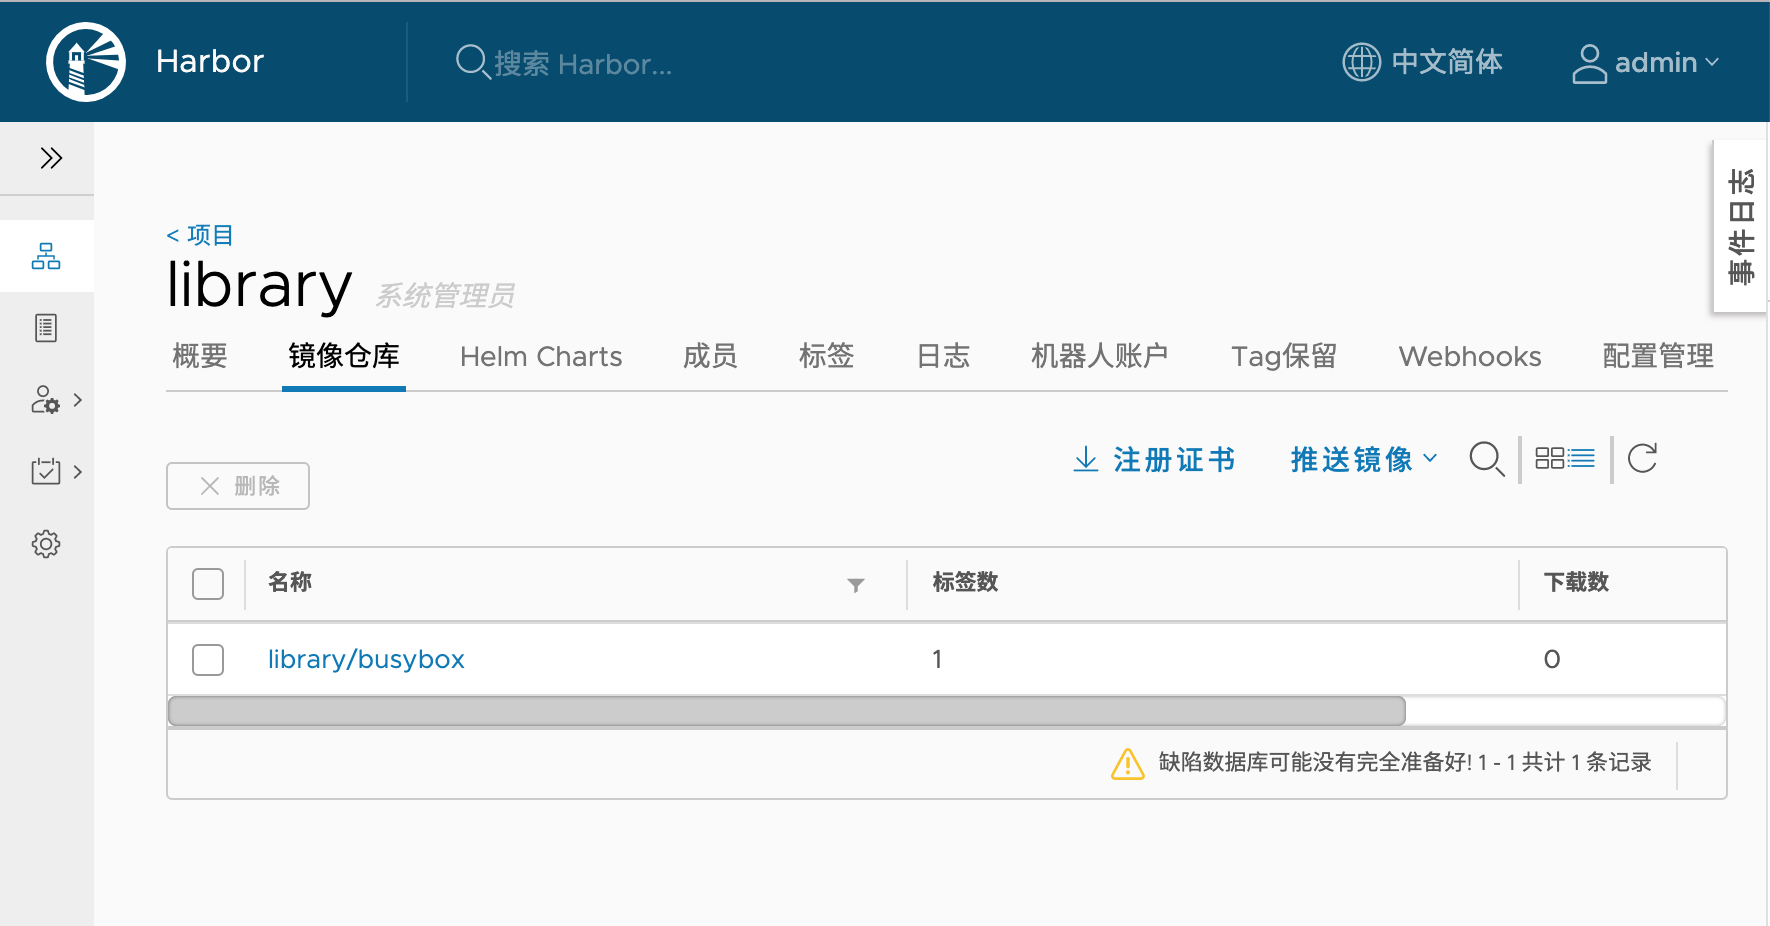
Task: Open the 中文简体 language selector
Action: tap(1422, 62)
